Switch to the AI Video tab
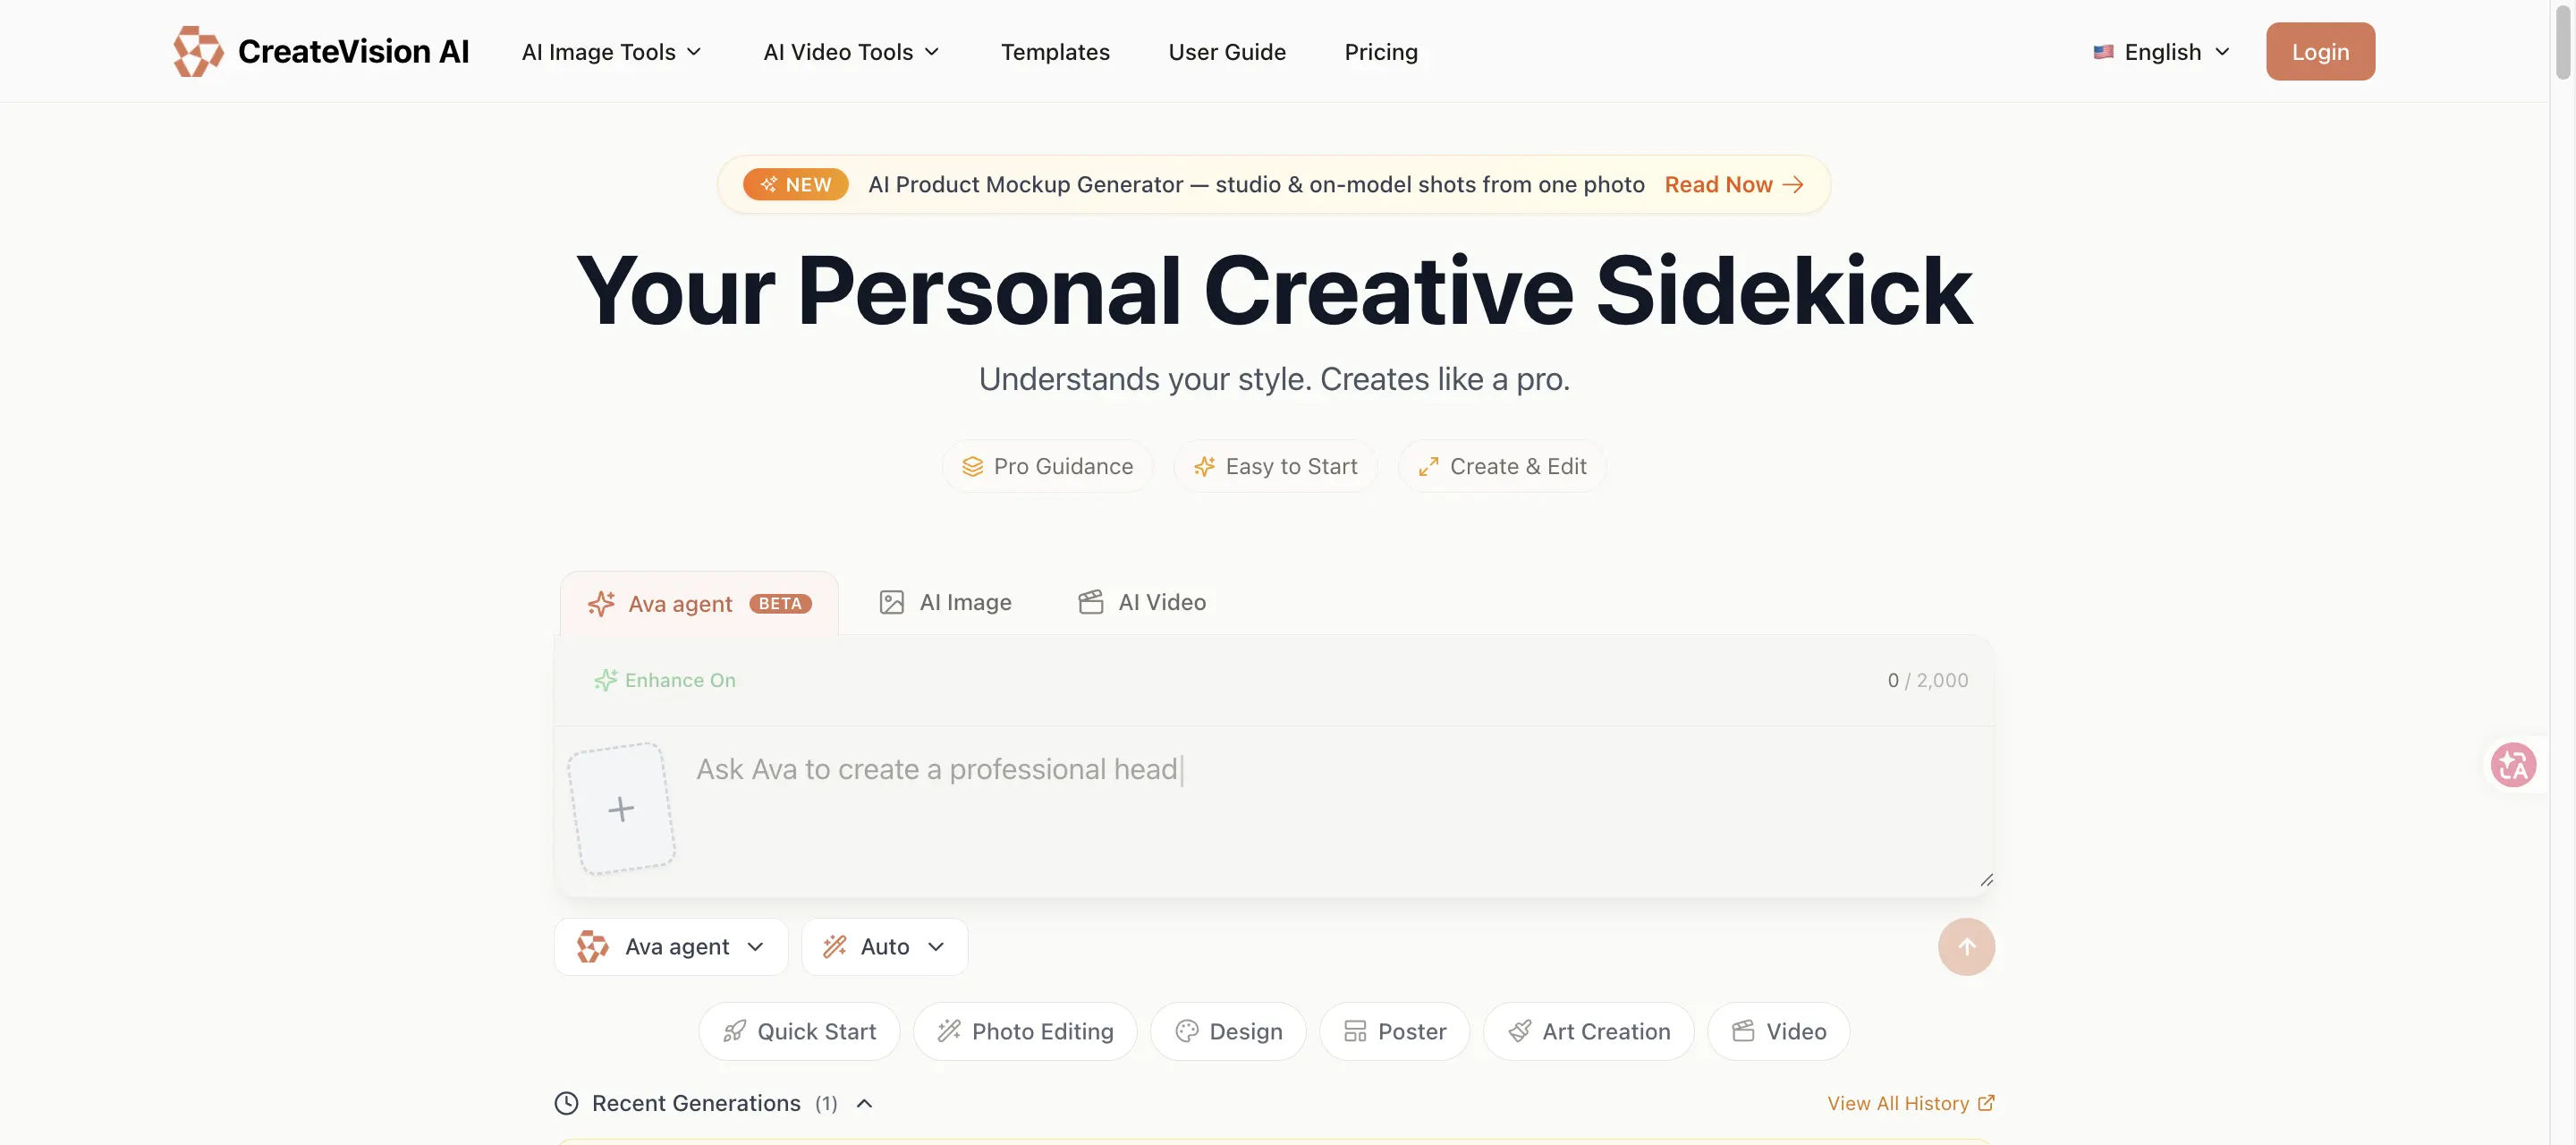2576x1145 pixels. click(1142, 602)
